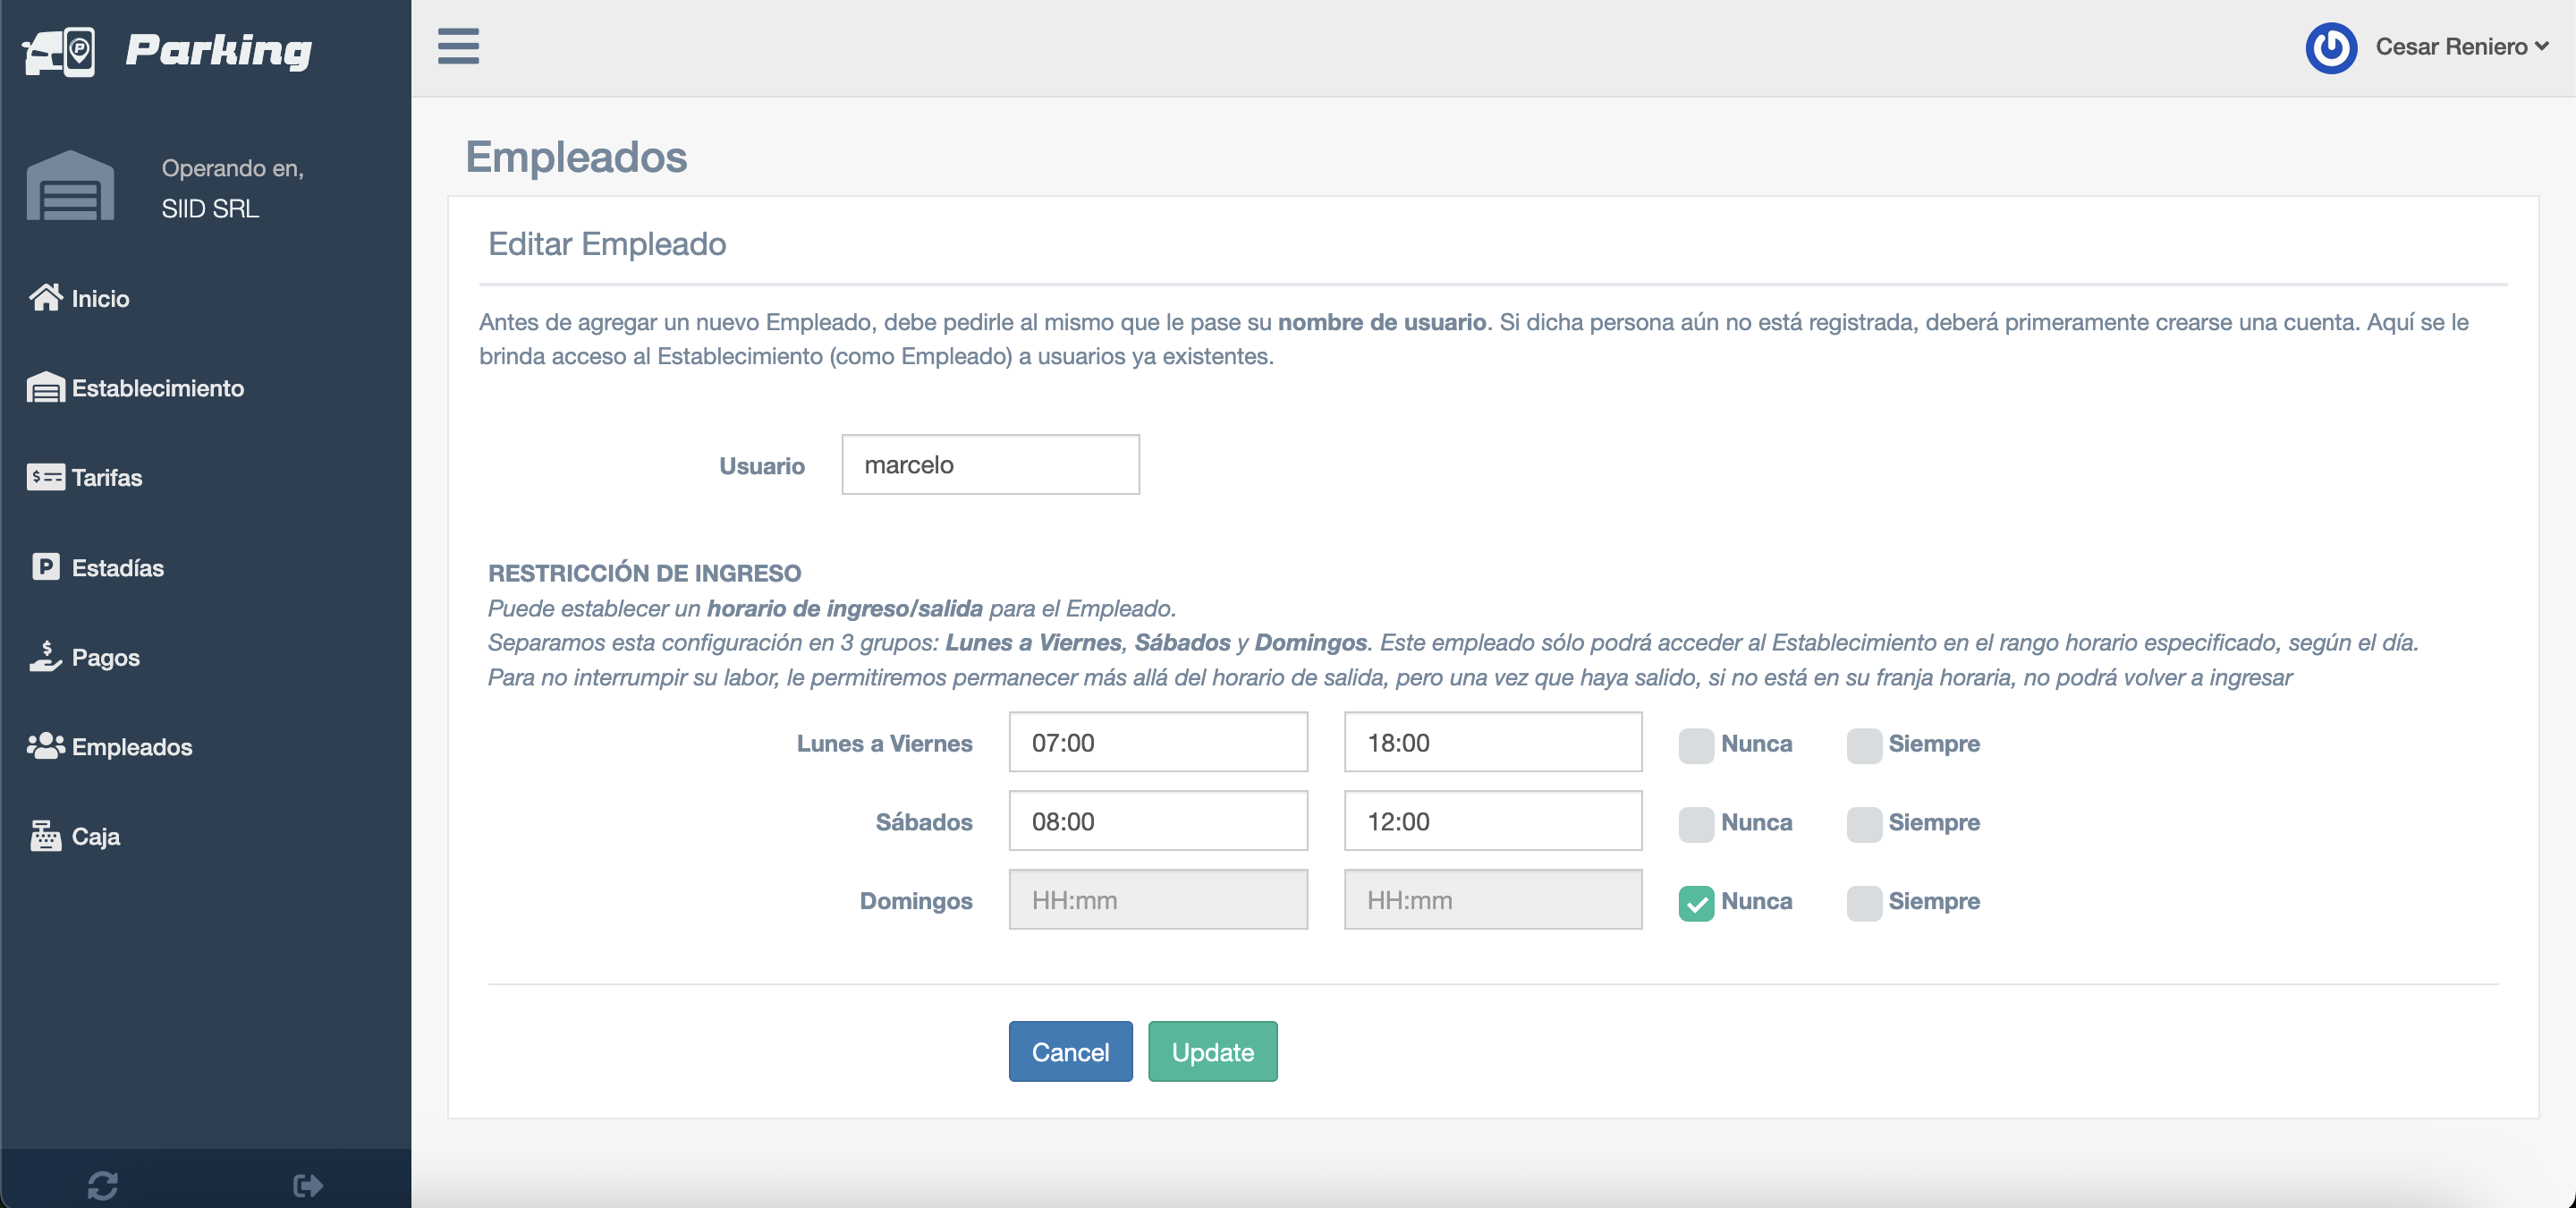Open Establecimiento in the sidebar

pos(157,388)
